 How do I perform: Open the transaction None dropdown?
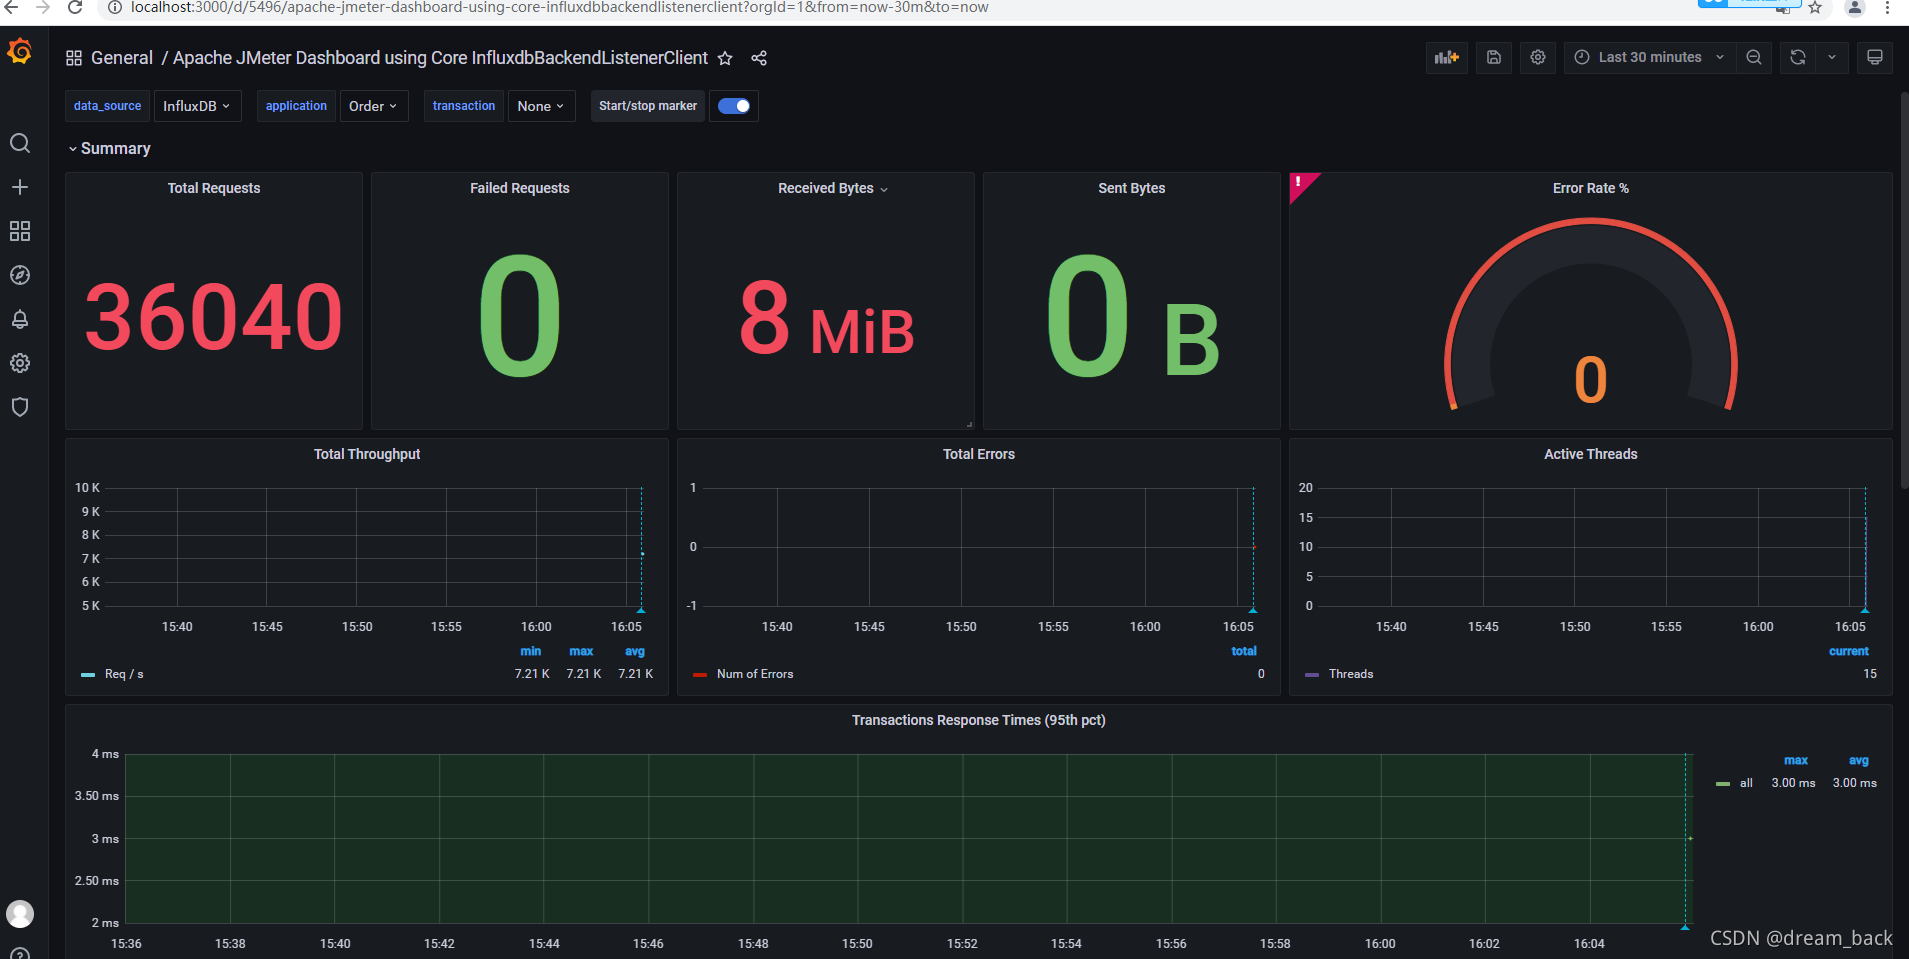(541, 106)
